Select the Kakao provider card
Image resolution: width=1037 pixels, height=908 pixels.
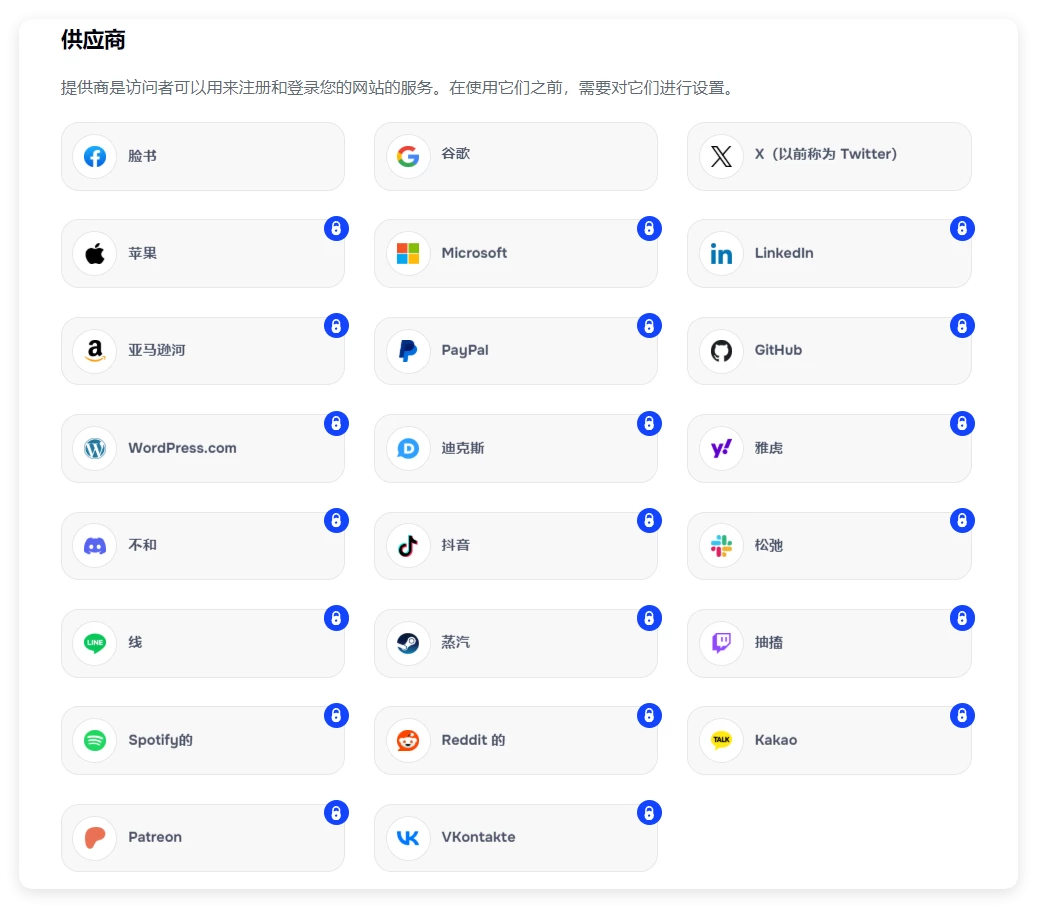point(828,741)
